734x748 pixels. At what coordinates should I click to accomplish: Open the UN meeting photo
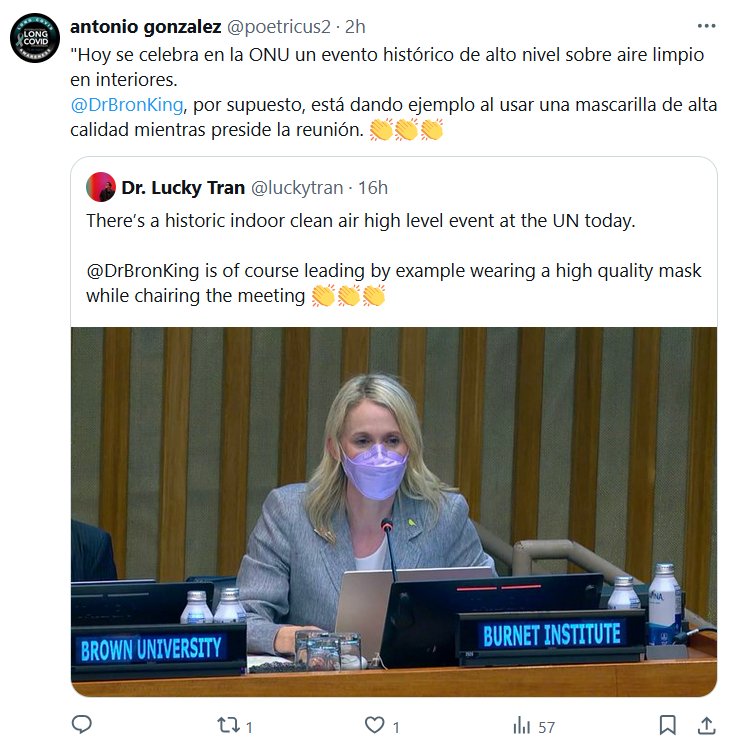(394, 511)
